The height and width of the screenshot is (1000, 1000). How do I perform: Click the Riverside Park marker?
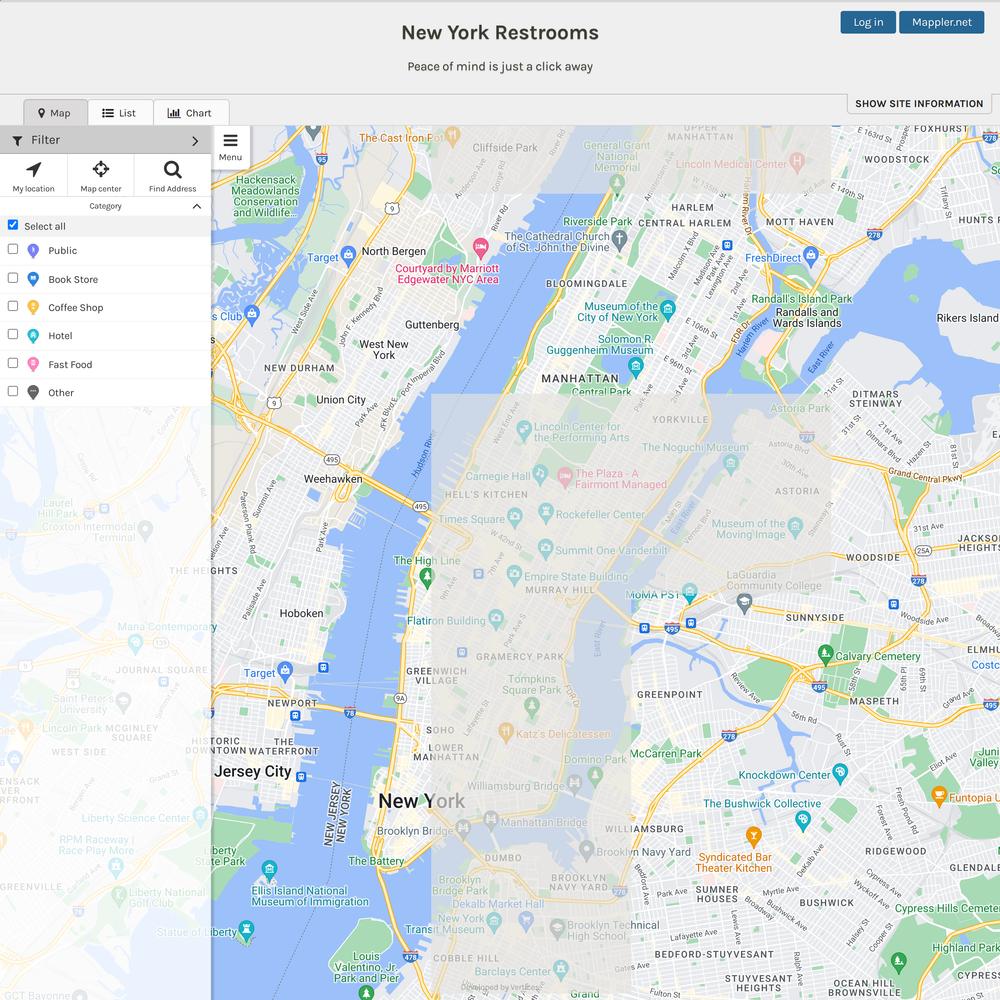(x=616, y=184)
